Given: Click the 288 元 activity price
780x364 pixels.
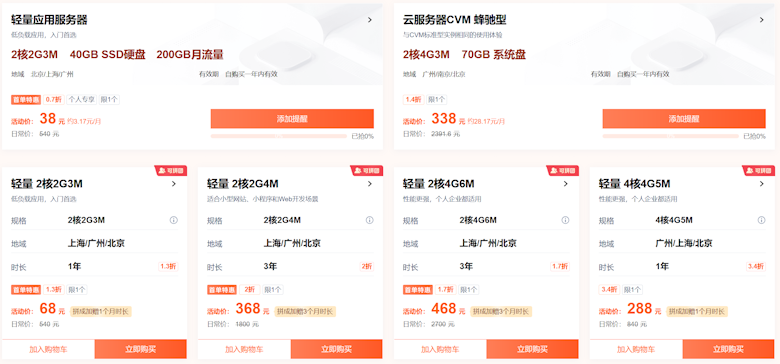Looking at the screenshot, I should coord(644,309).
